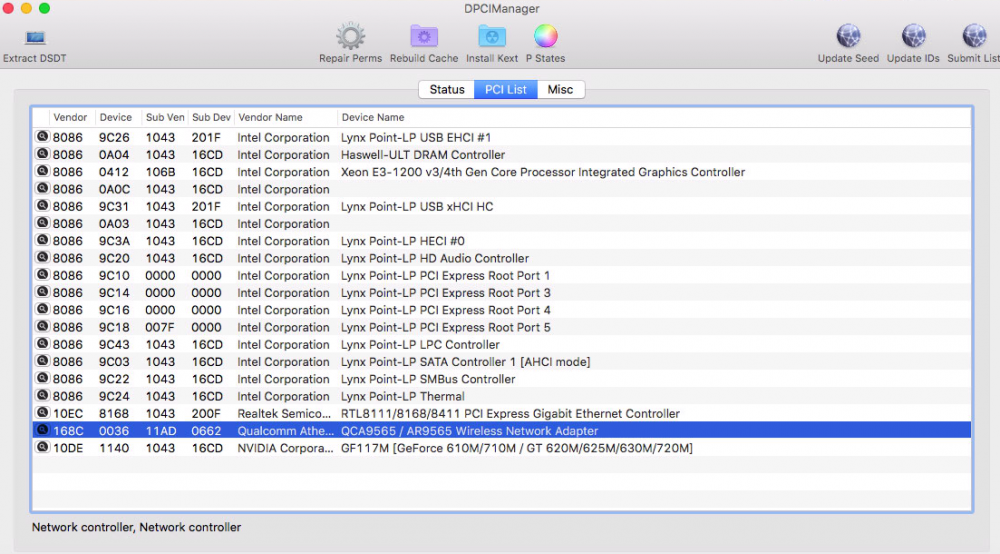
Task: Select 'Lynx Point-LP HECI #0' device name
Action: coord(402,241)
